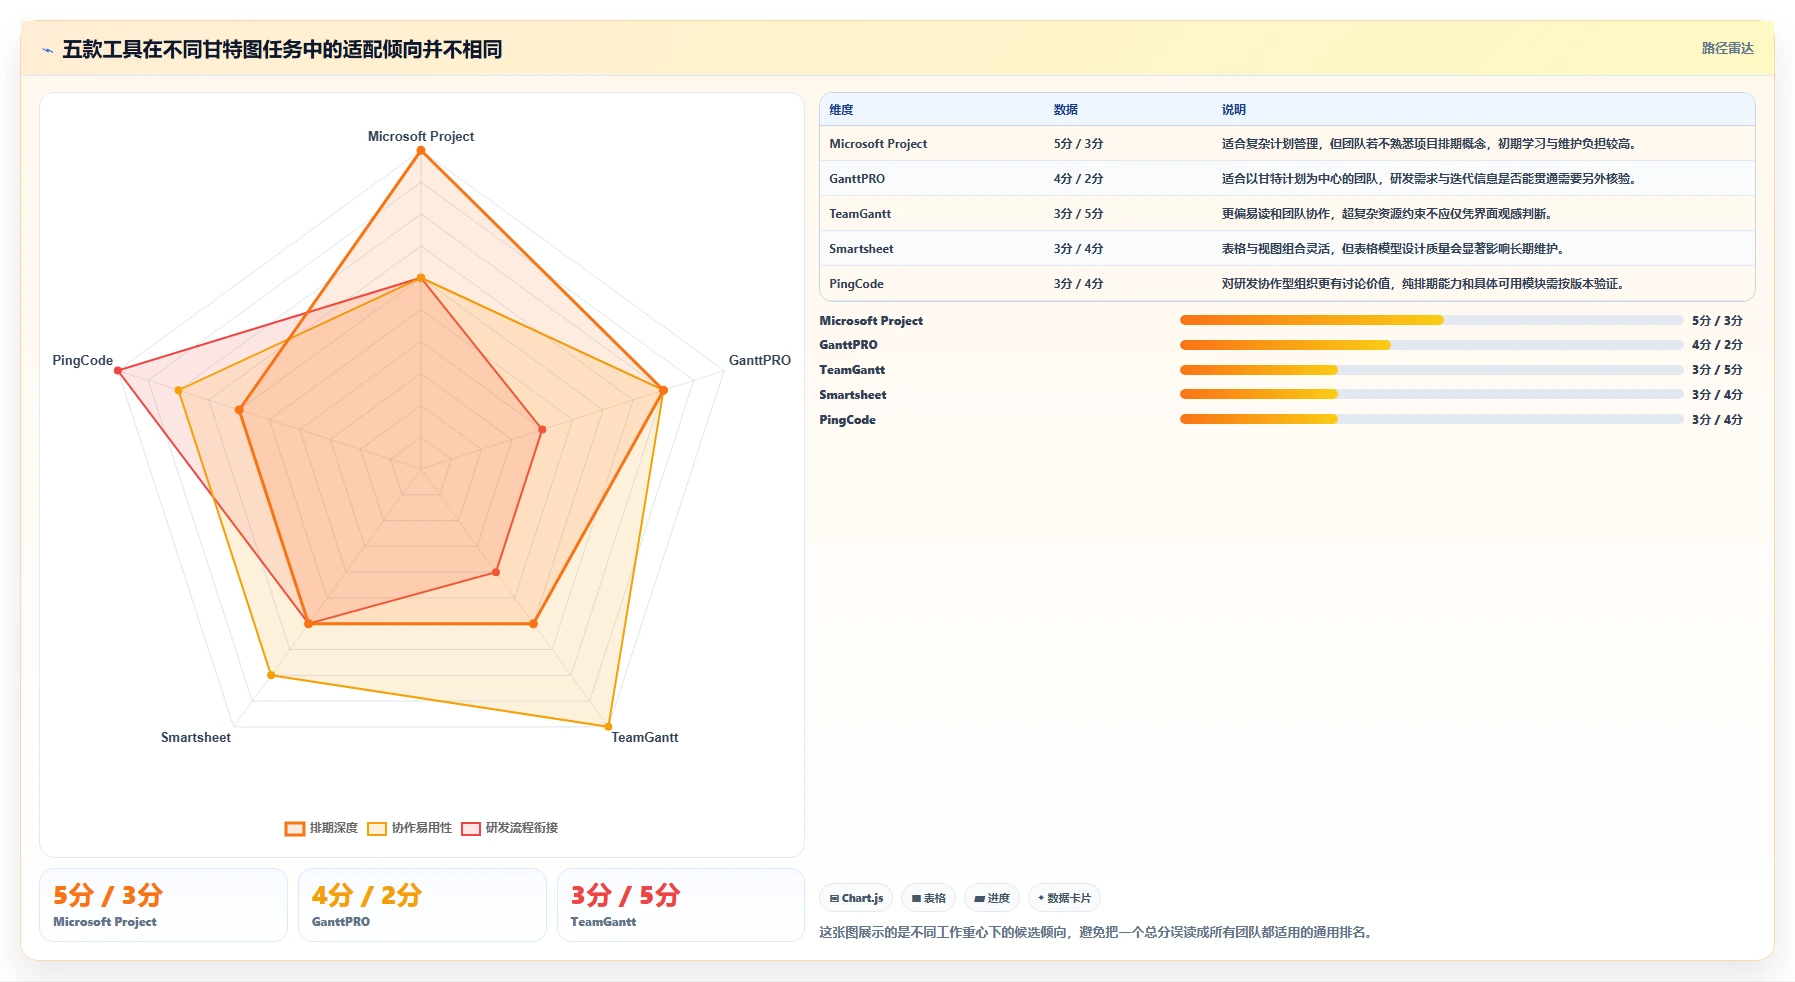Click the GanttPRO data card
The height and width of the screenshot is (982, 1795).
422,905
